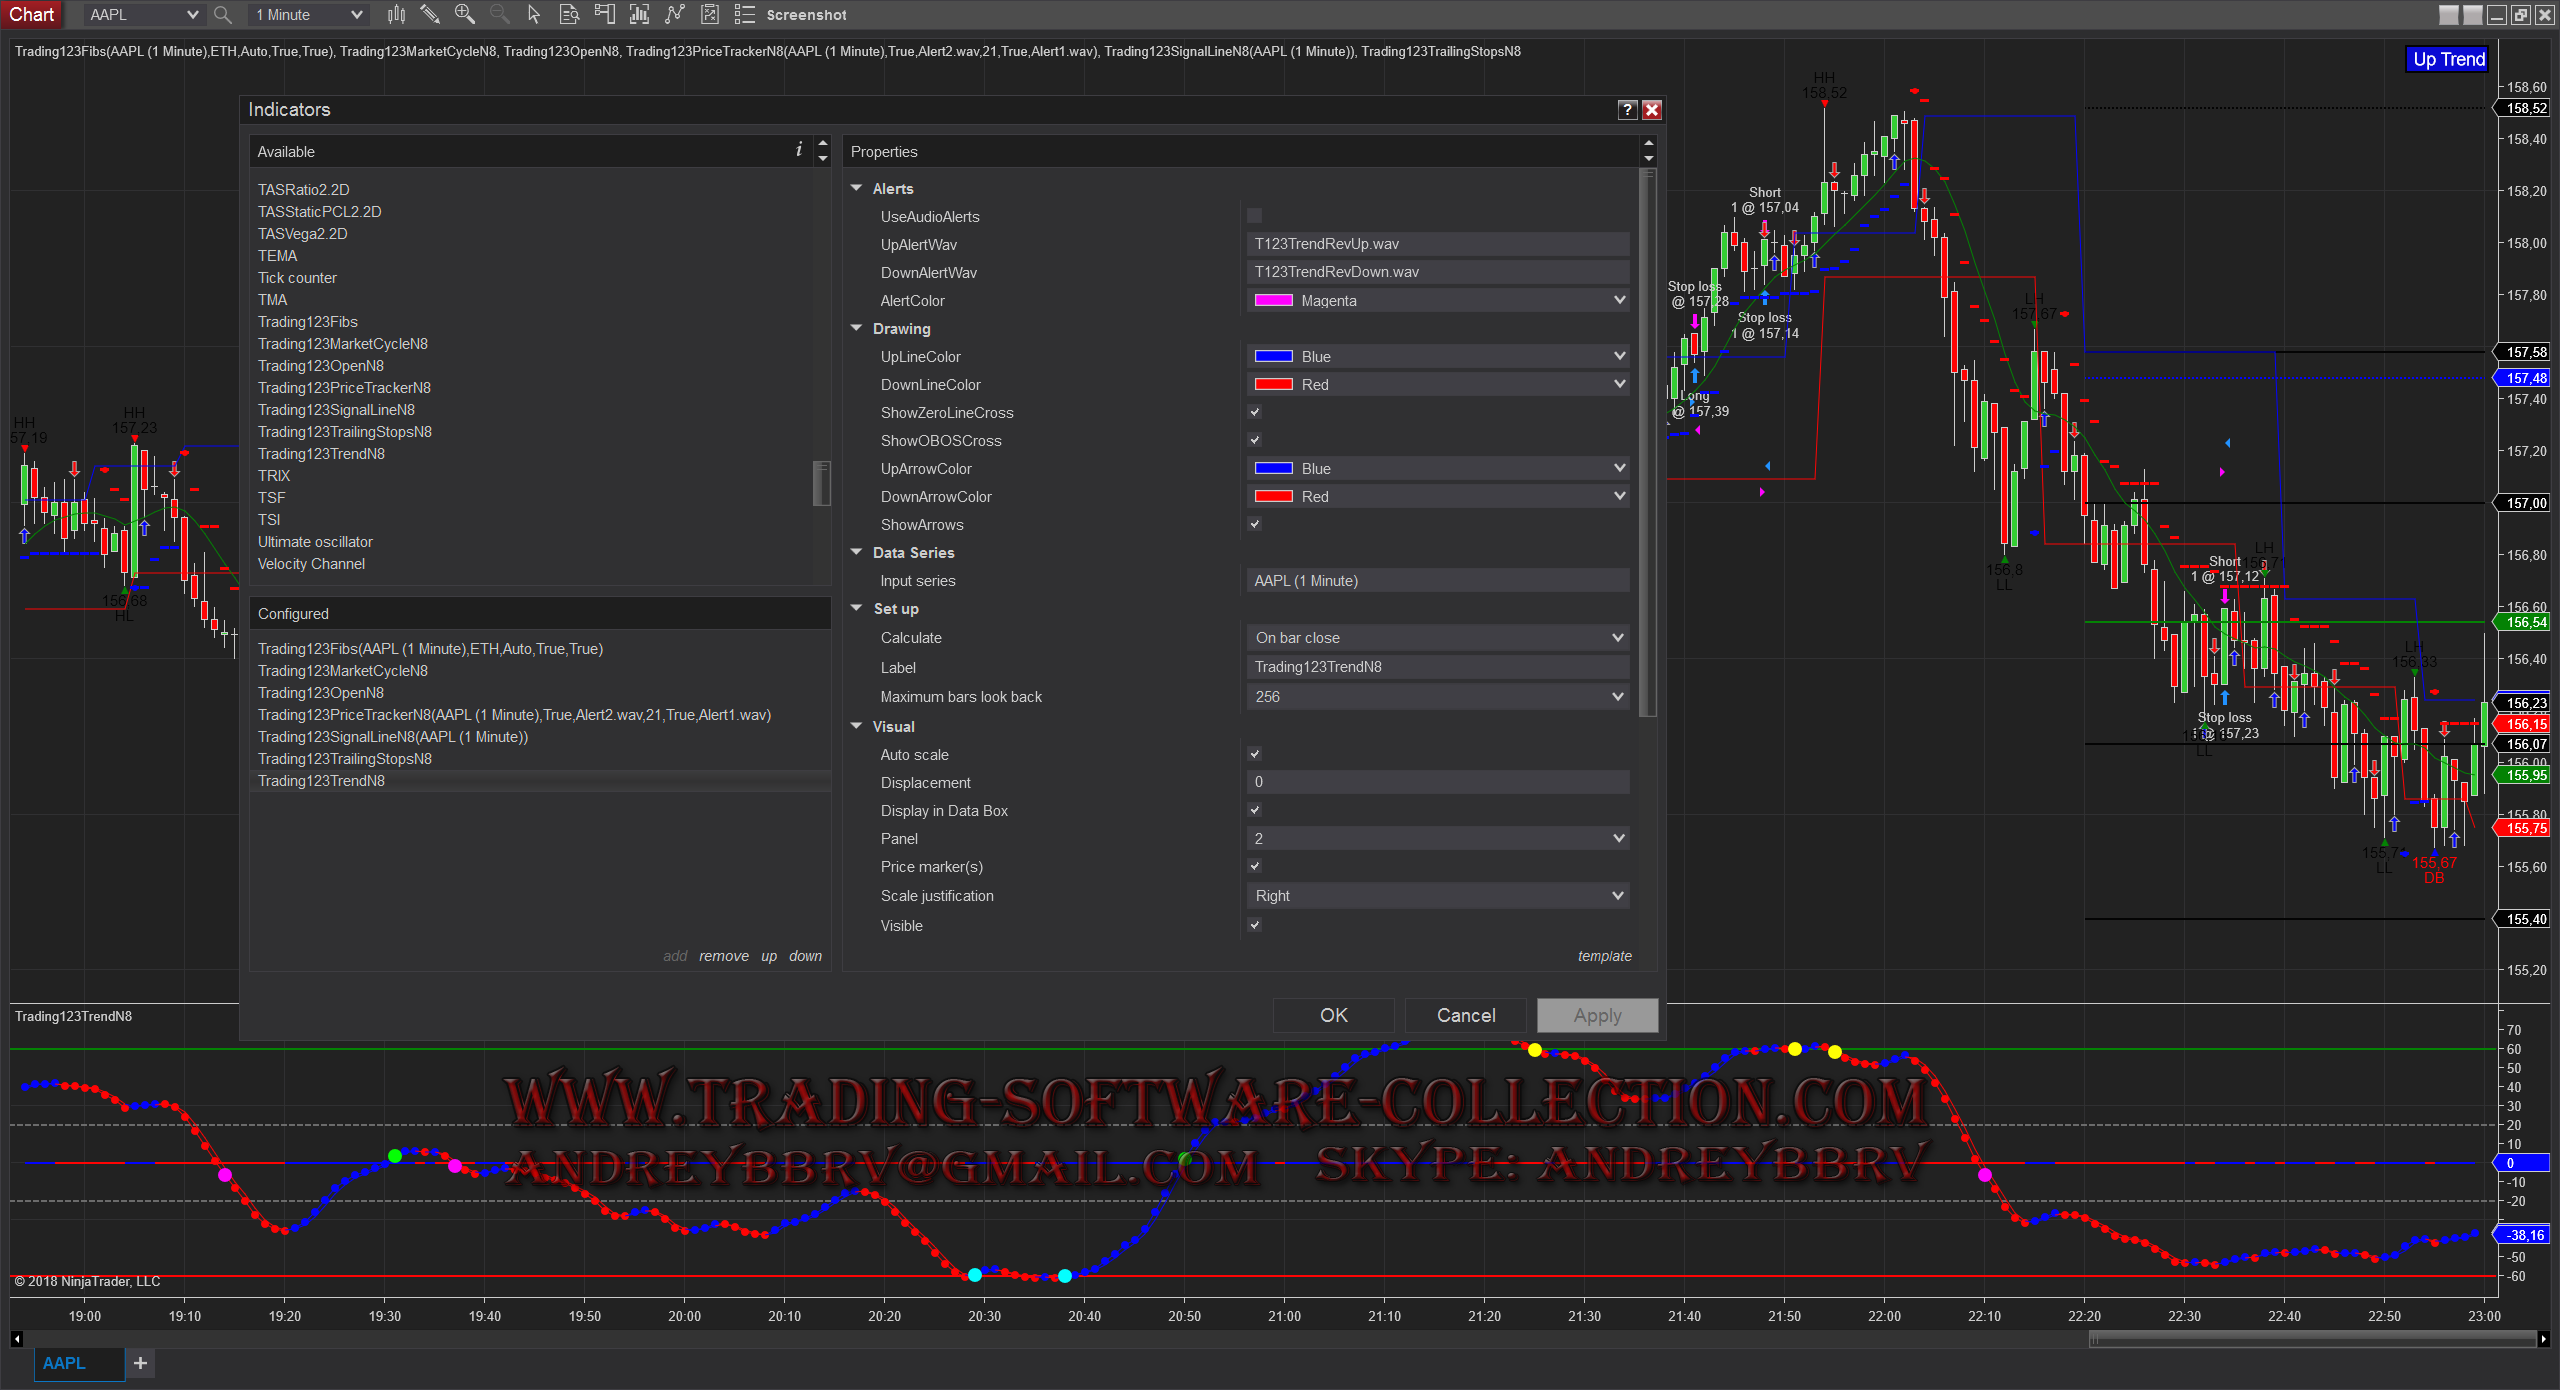Click the OK button
Image resolution: width=2560 pixels, height=1390 pixels.
tap(1333, 1015)
